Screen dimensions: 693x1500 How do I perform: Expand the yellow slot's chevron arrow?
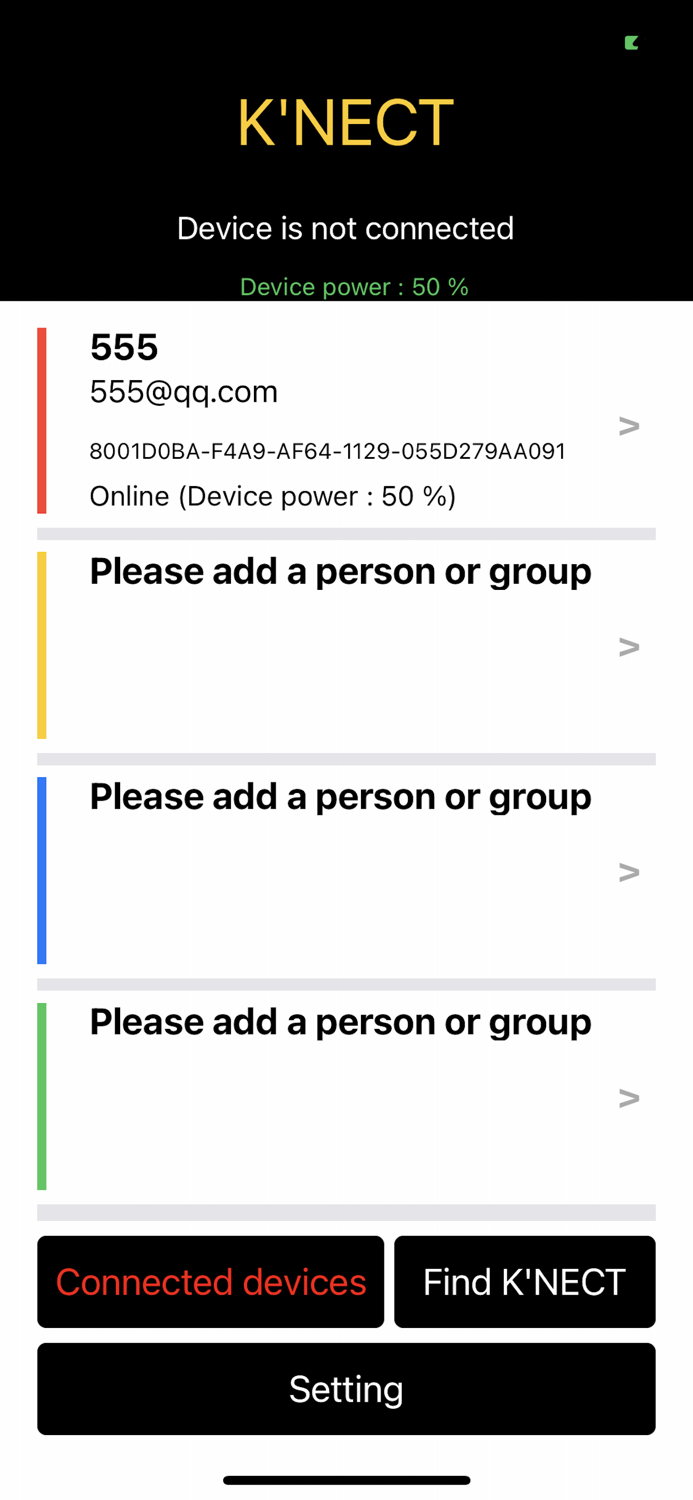coord(629,647)
